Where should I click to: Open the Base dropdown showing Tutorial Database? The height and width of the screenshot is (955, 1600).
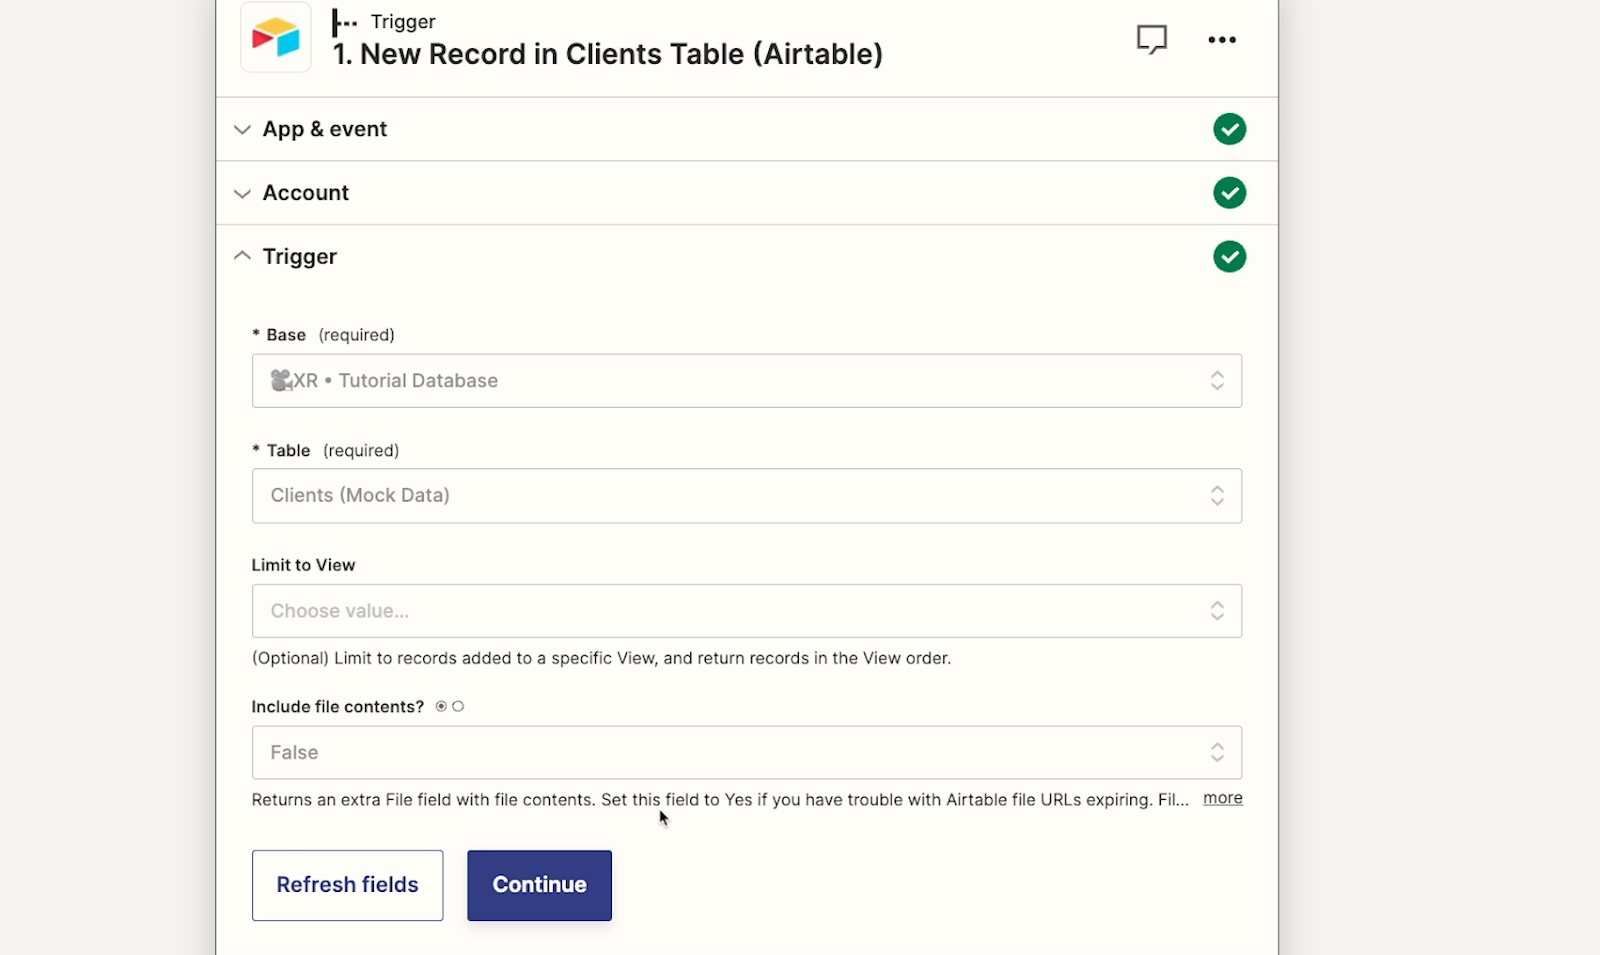[x=747, y=381]
